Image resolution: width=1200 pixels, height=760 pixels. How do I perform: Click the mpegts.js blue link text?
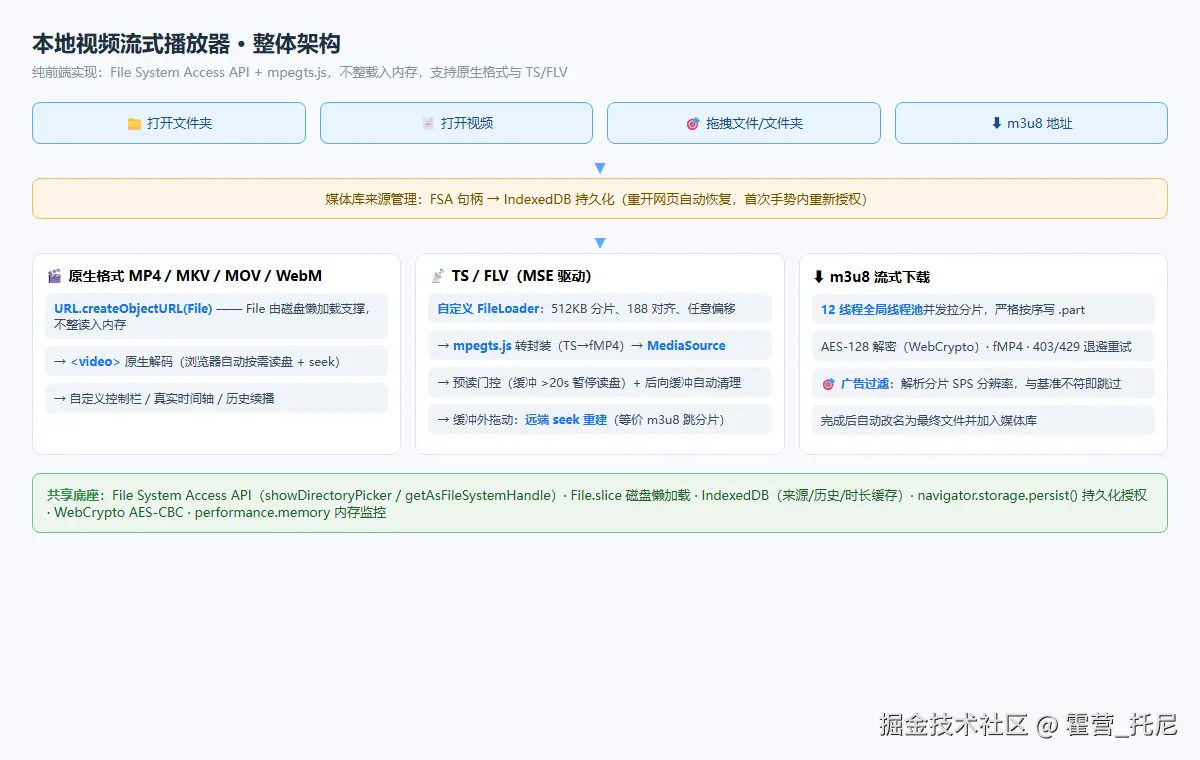[482, 346]
